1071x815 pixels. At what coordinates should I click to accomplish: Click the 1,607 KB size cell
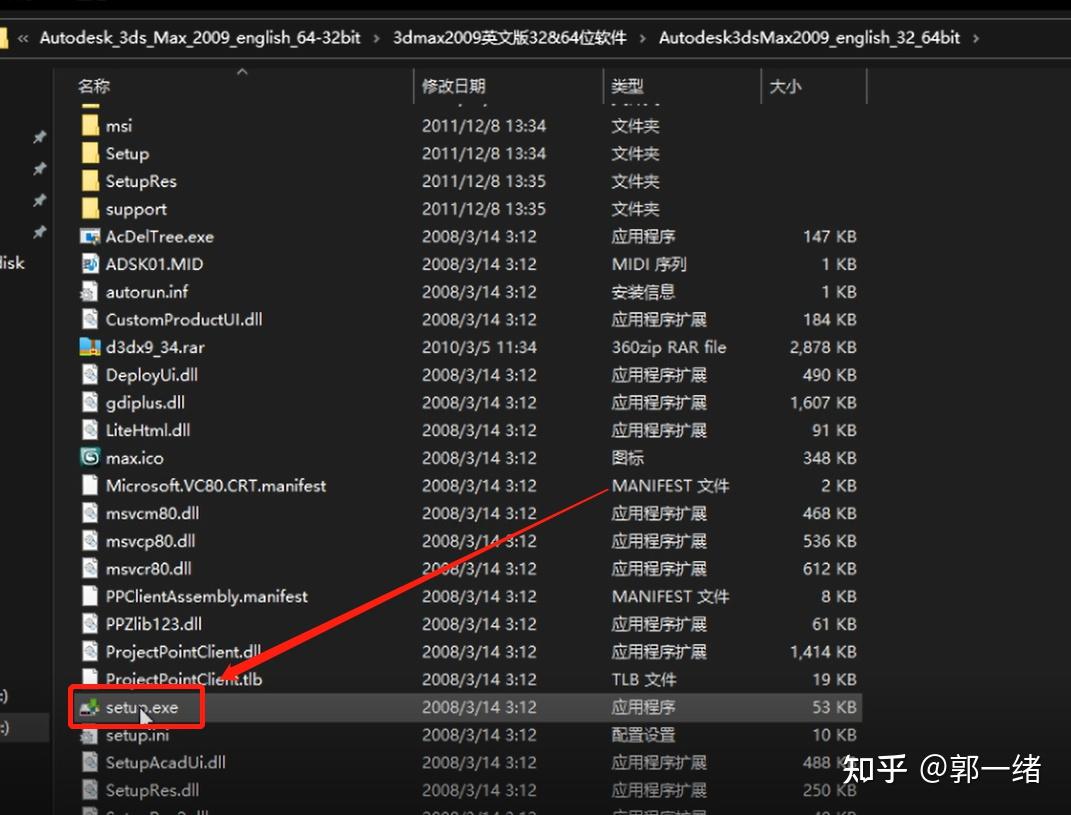823,402
